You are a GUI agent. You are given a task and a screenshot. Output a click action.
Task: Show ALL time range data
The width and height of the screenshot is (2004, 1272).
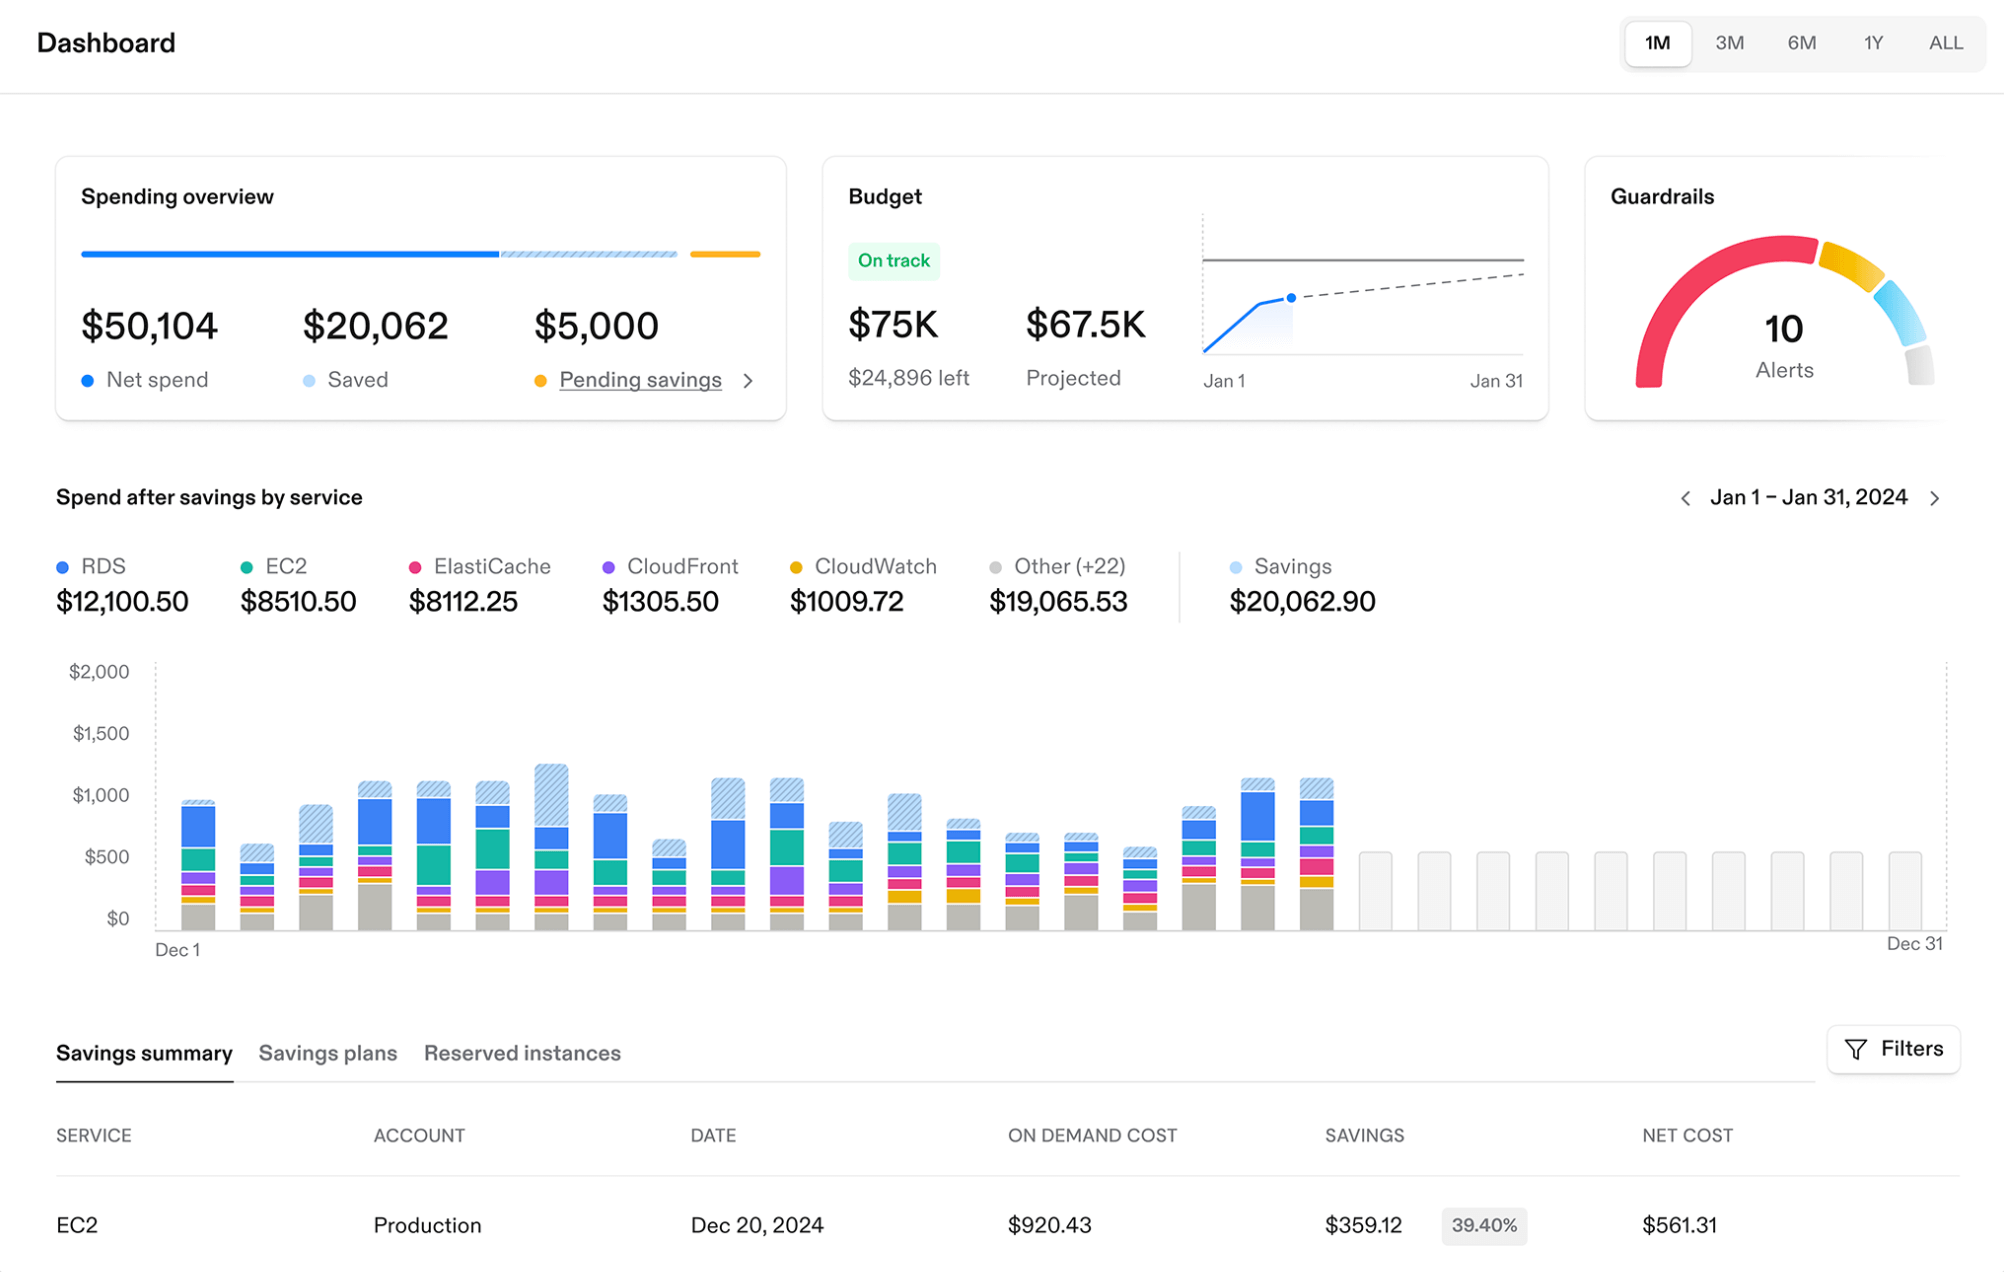[x=1945, y=43]
